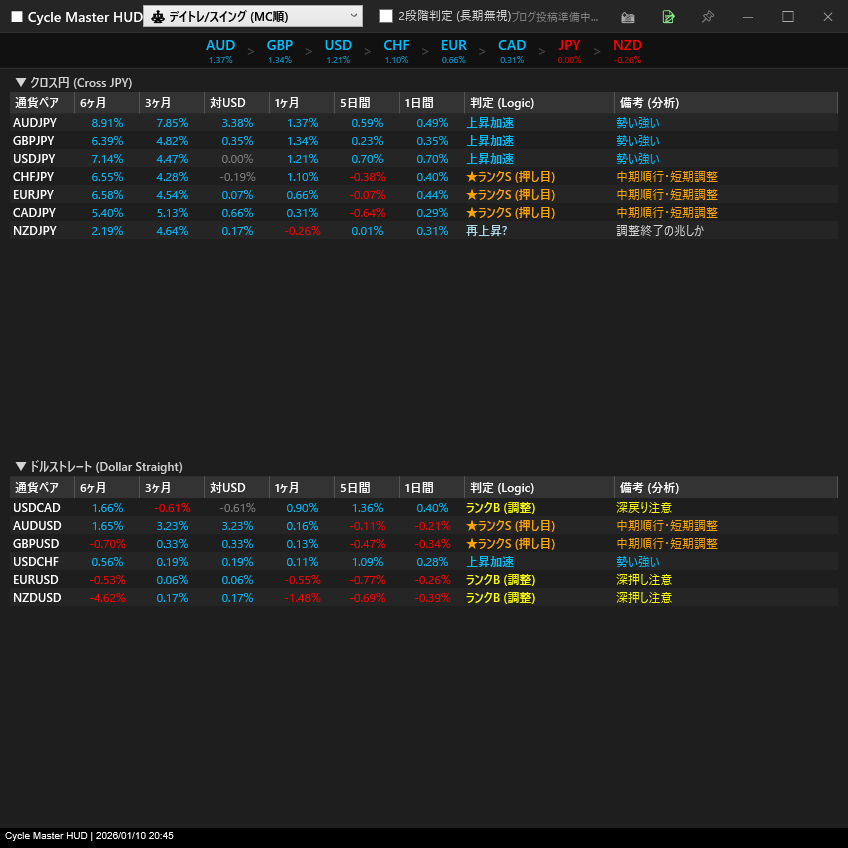848x848 pixels.
Task: Click the chart snapshot icon in title bar
Action: click(x=628, y=17)
